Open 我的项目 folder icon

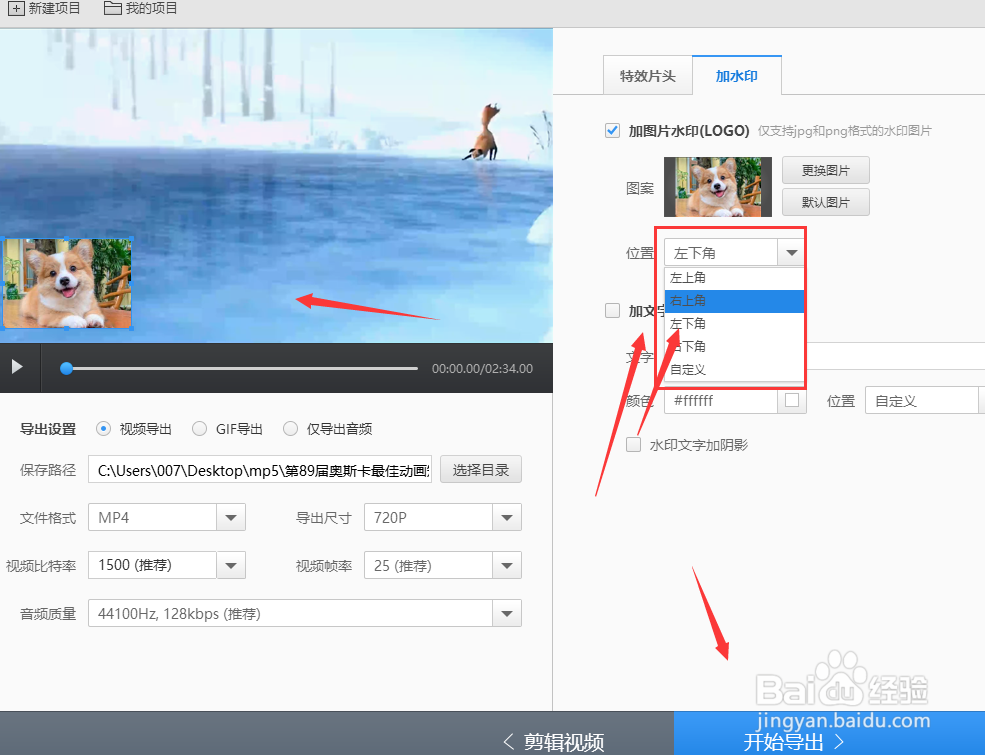[113, 8]
